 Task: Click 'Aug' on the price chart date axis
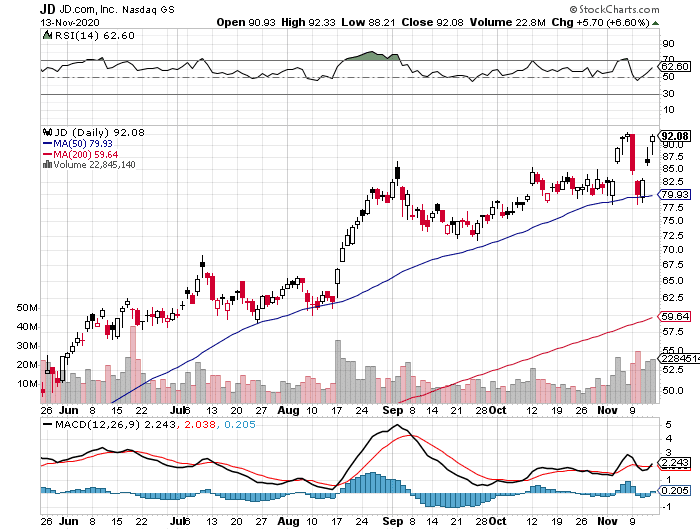(x=288, y=410)
